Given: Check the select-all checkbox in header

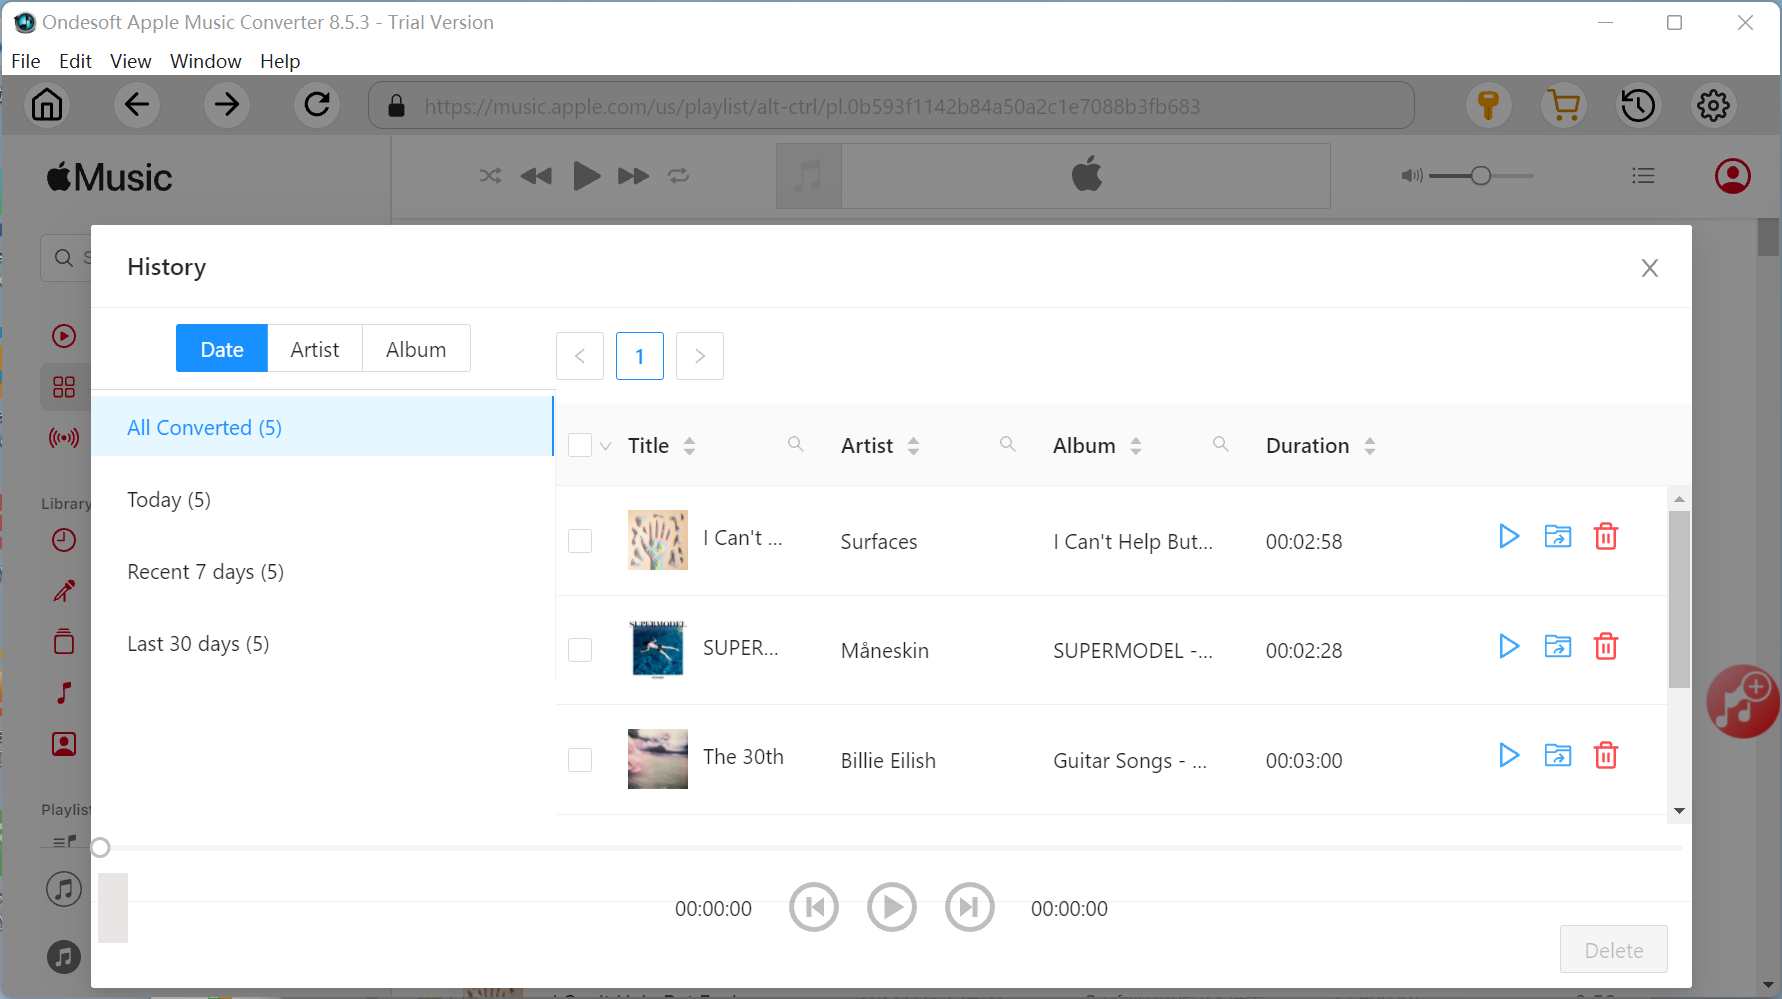Looking at the screenshot, I should pos(580,445).
